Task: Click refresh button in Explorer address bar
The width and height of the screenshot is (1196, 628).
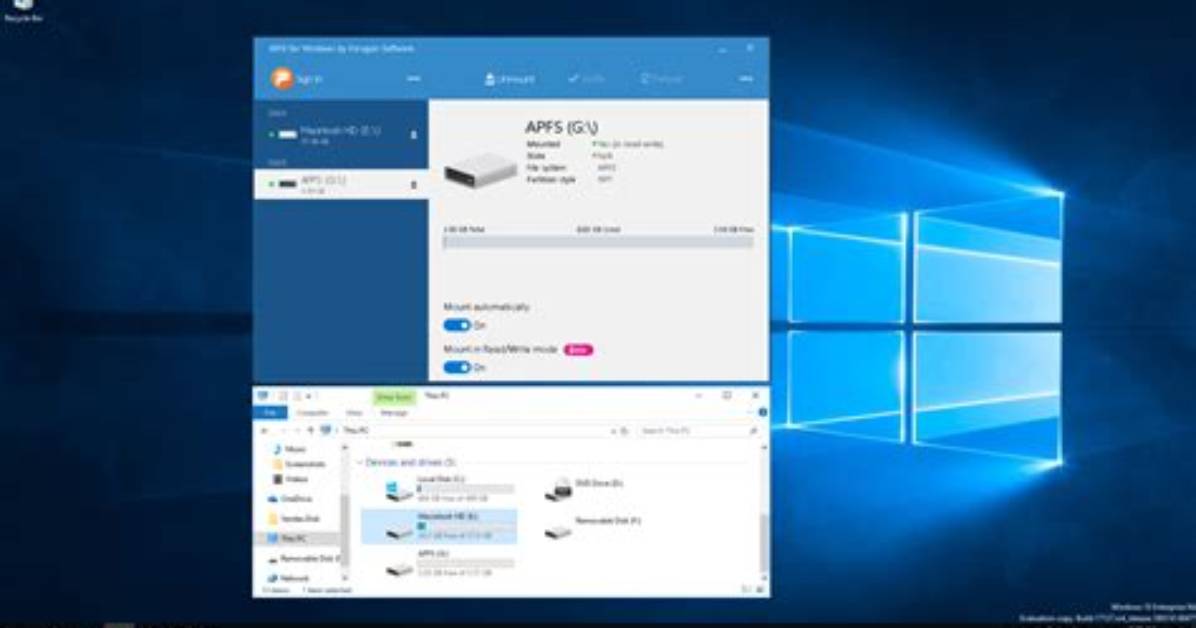Action: click(x=625, y=431)
